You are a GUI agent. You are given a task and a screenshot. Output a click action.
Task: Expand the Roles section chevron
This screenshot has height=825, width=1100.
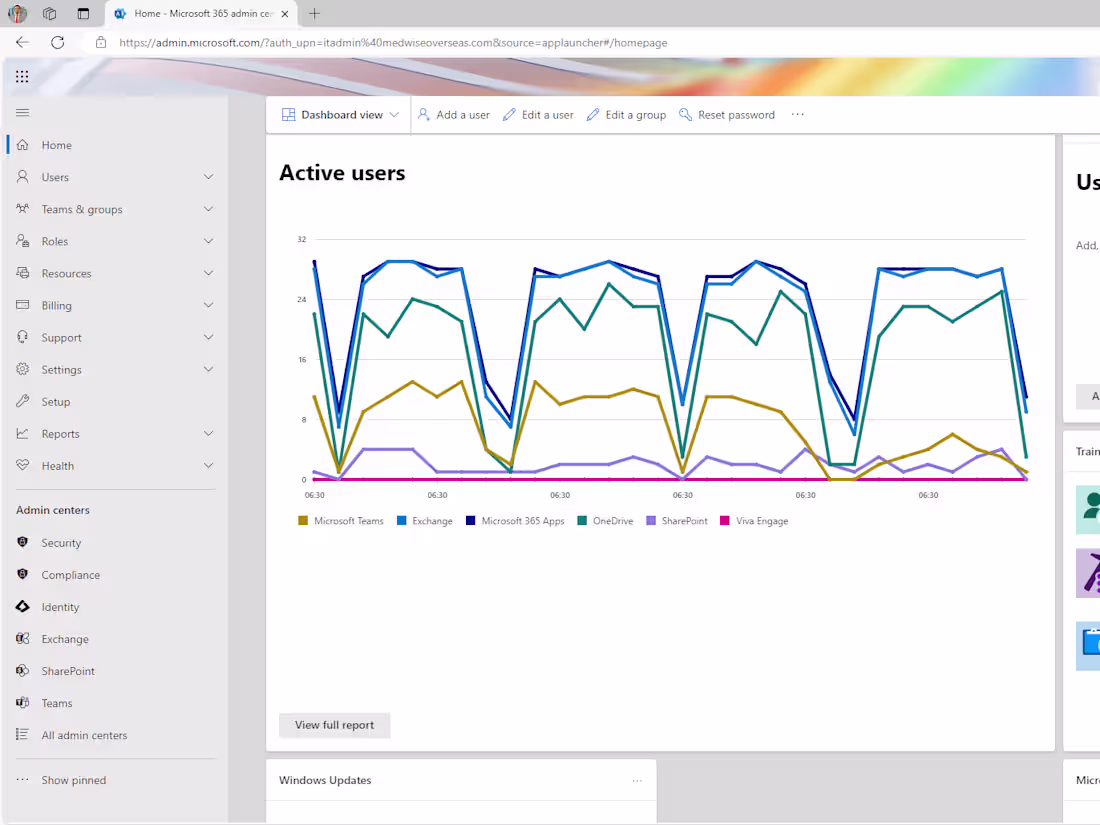click(x=208, y=241)
